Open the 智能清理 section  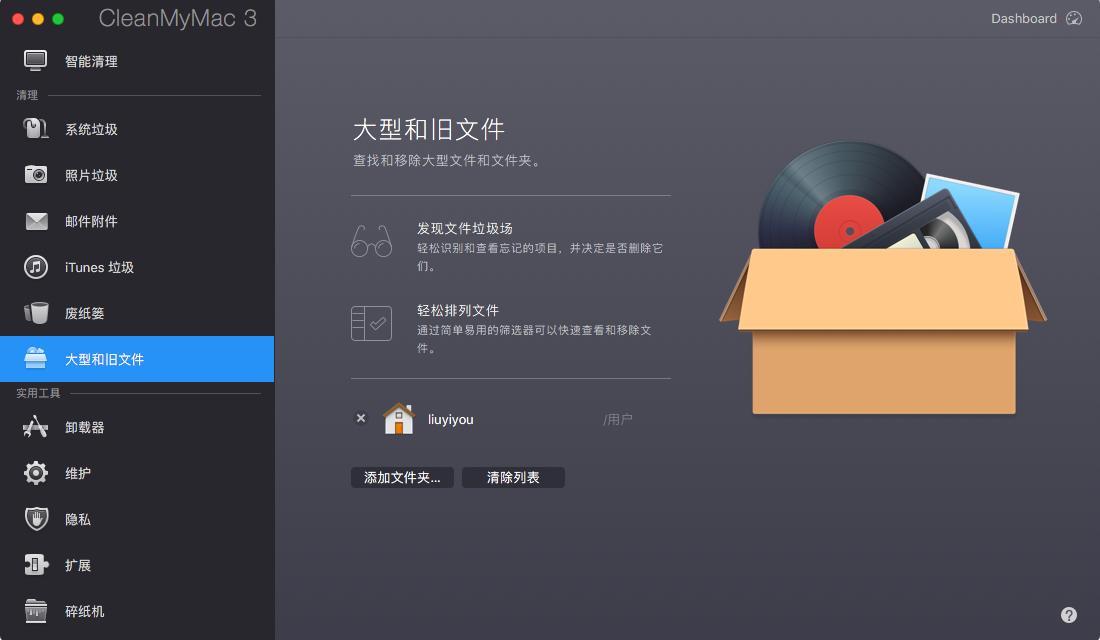137,61
